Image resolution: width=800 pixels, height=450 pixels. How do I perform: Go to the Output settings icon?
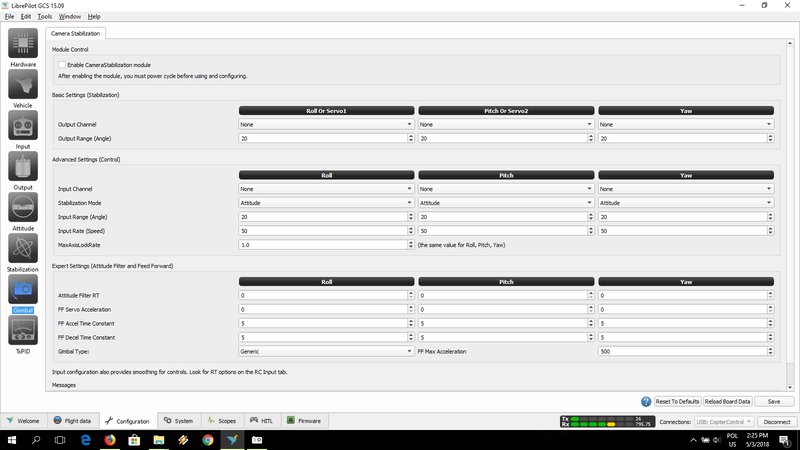[23, 167]
